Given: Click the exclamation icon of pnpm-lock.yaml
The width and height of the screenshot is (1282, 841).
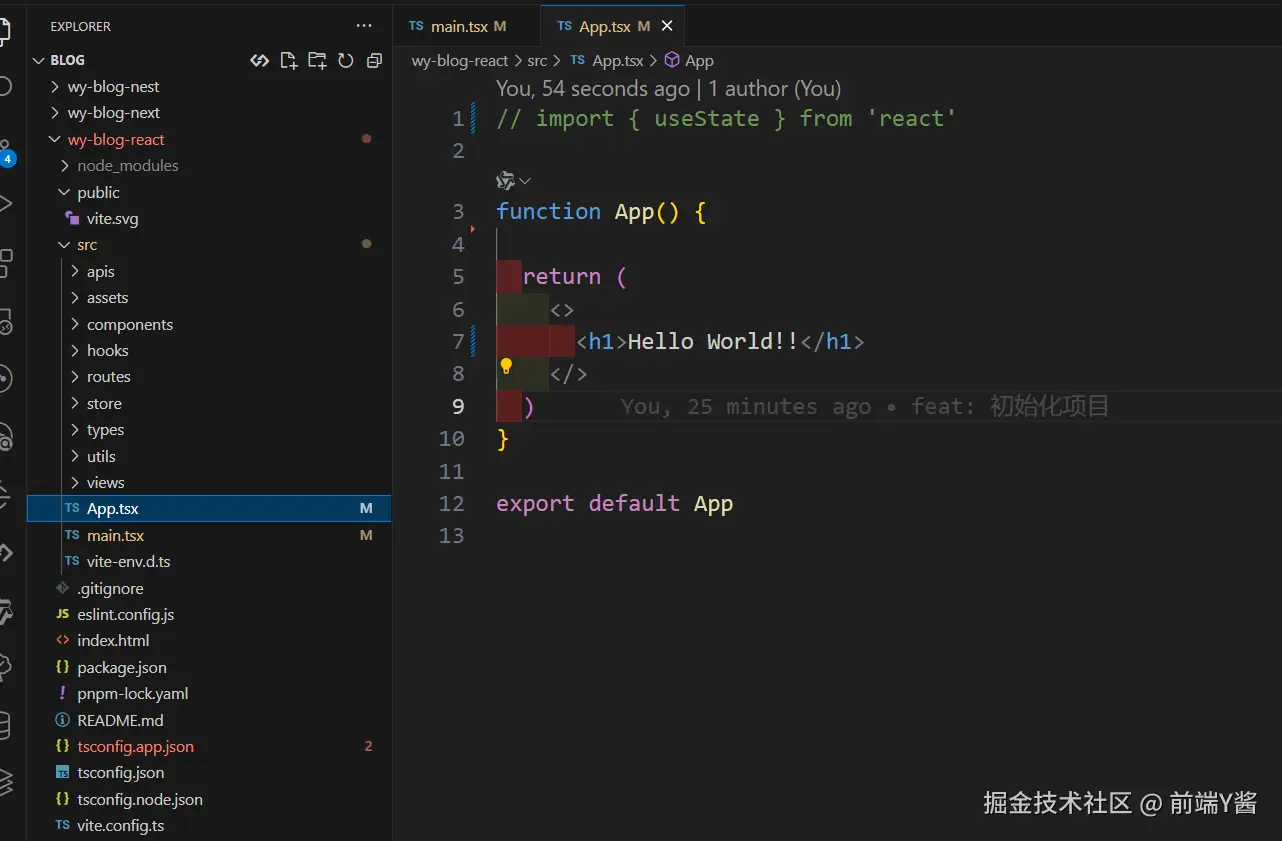Looking at the screenshot, I should pos(63,693).
